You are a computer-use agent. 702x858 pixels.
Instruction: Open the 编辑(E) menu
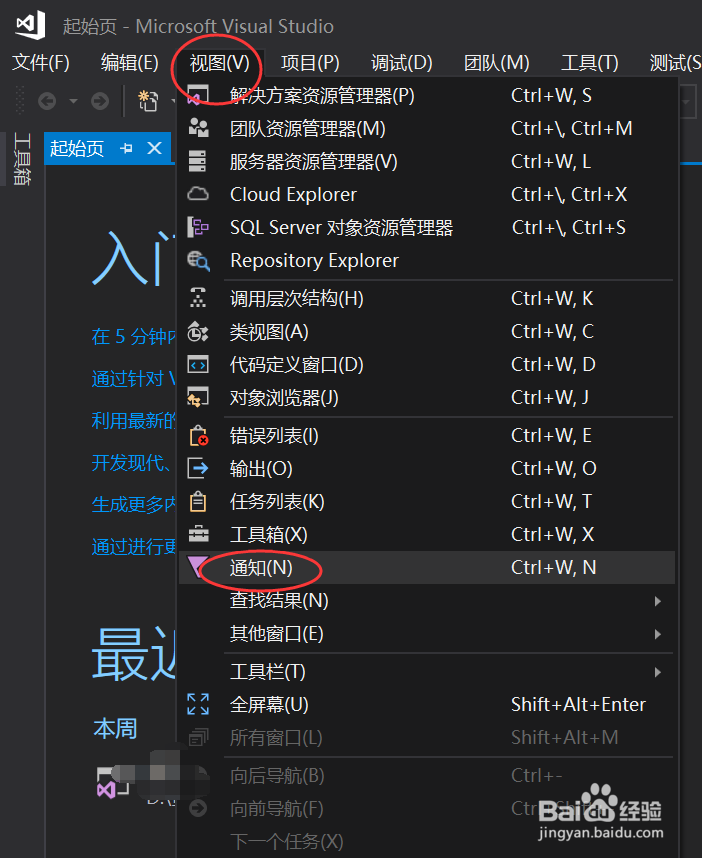[130, 62]
